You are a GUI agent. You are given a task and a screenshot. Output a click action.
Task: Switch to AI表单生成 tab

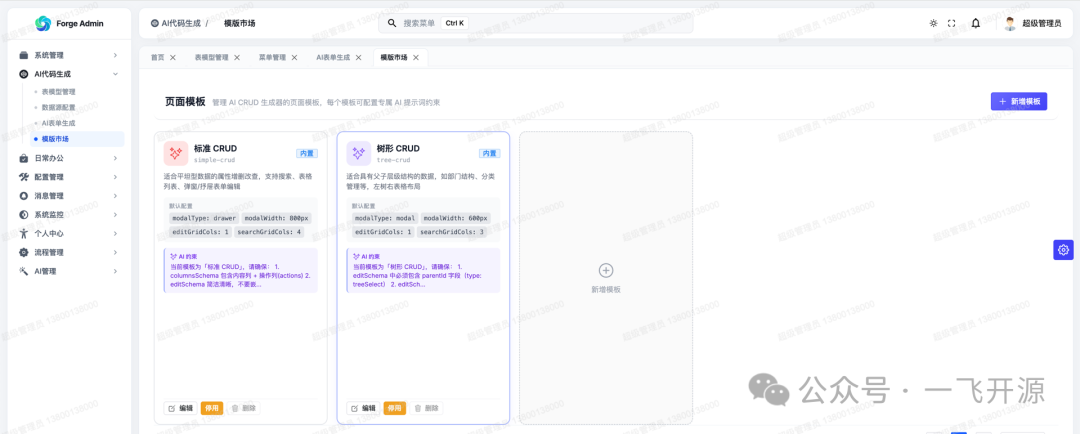(x=333, y=58)
